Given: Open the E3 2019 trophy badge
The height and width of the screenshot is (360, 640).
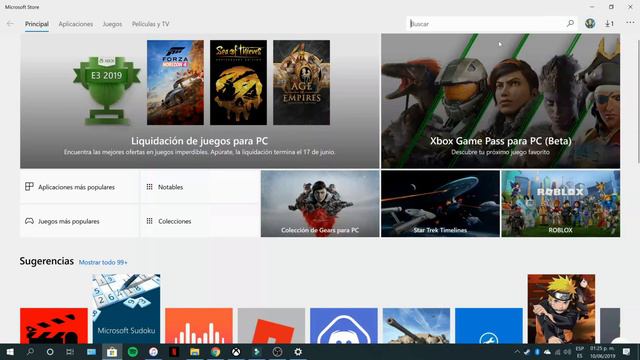Looking at the screenshot, I should [x=107, y=91].
